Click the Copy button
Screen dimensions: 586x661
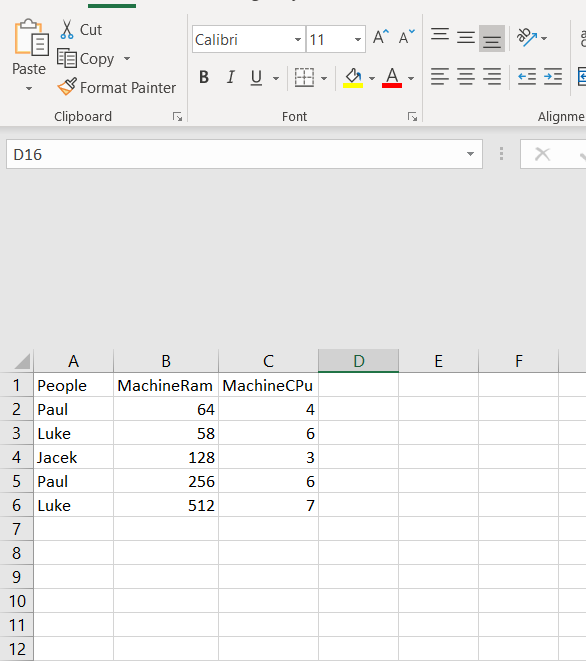point(86,59)
